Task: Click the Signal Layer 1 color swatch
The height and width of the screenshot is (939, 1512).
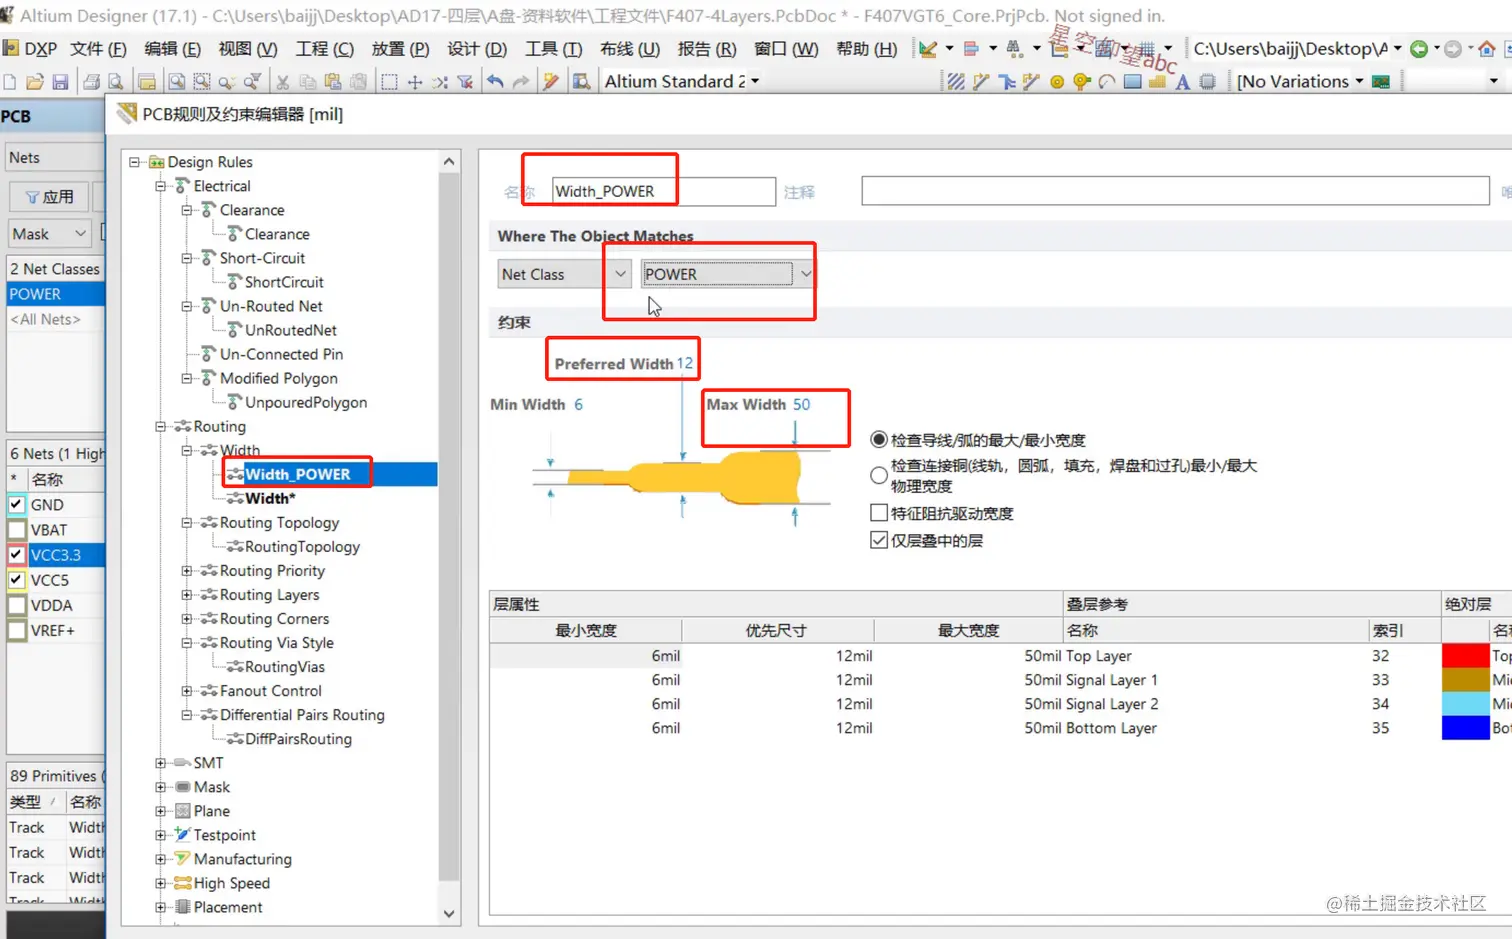Action: click(1466, 680)
